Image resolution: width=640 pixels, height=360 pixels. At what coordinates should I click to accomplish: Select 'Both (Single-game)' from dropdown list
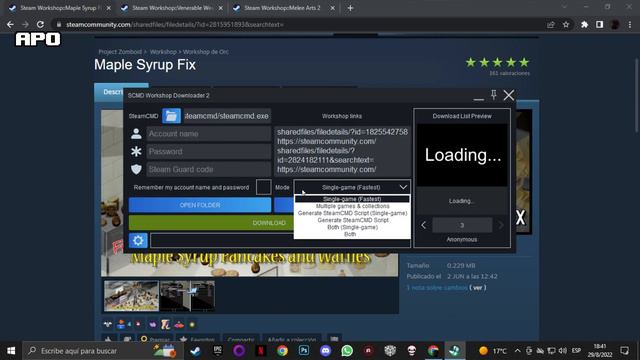(x=352, y=227)
